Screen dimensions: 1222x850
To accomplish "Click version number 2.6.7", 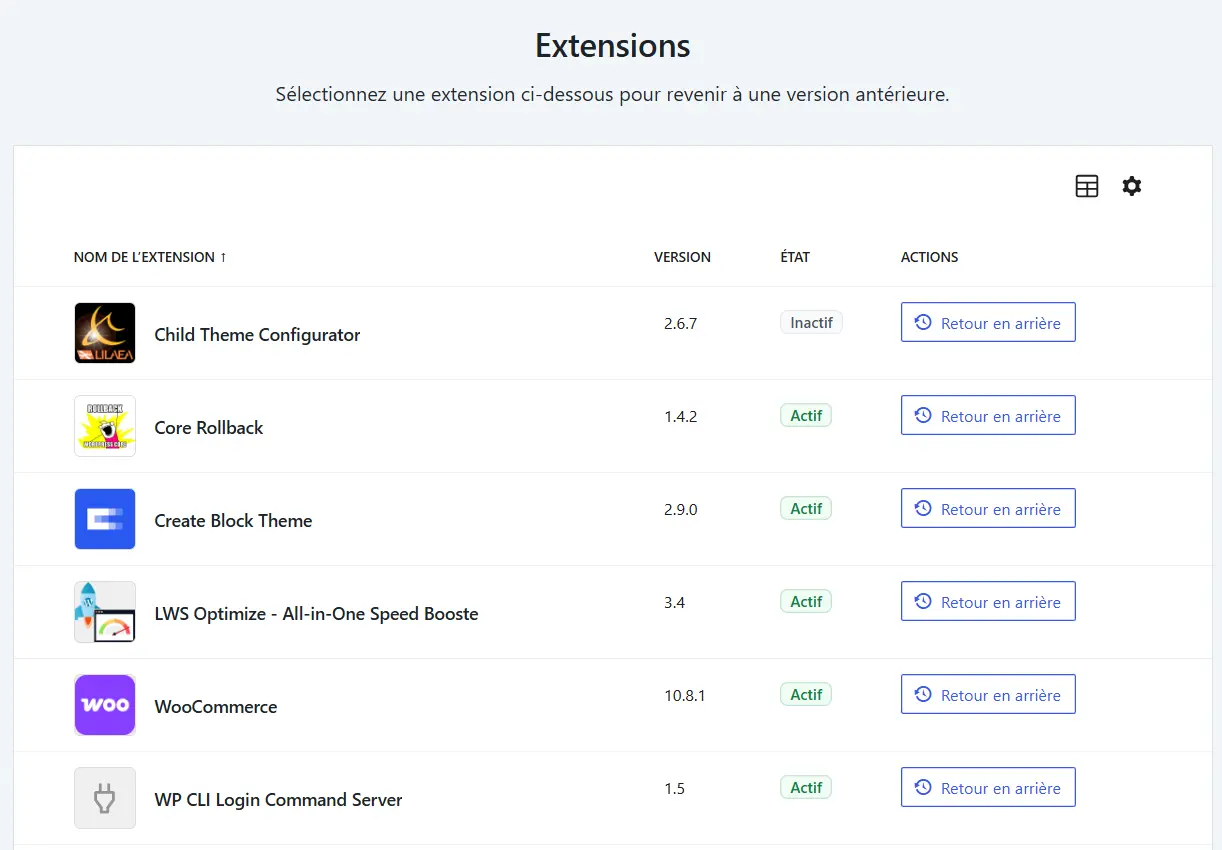I will pos(680,323).
